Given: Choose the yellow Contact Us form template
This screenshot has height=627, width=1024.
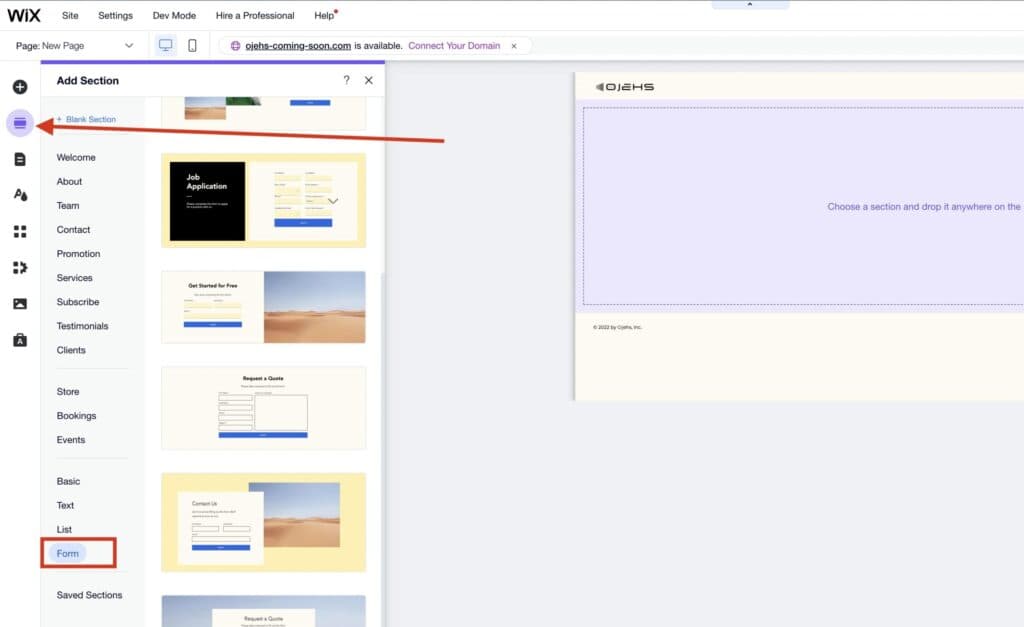Looking at the screenshot, I should (x=264, y=522).
